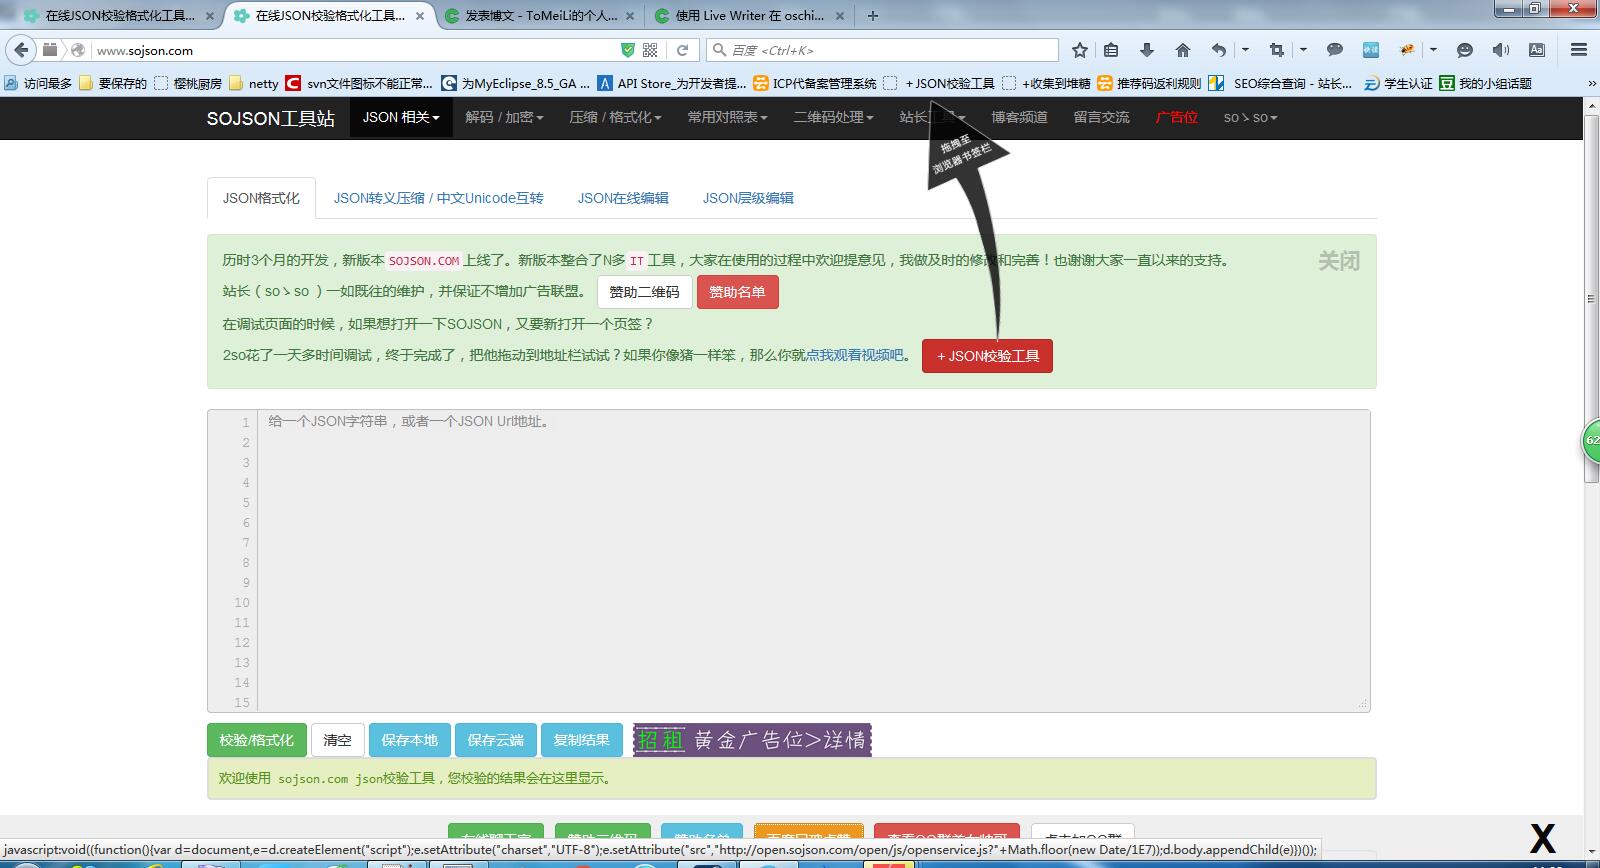Go back using the browser back arrow
Image resolution: width=1600 pixels, height=868 pixels.
(x=22, y=50)
